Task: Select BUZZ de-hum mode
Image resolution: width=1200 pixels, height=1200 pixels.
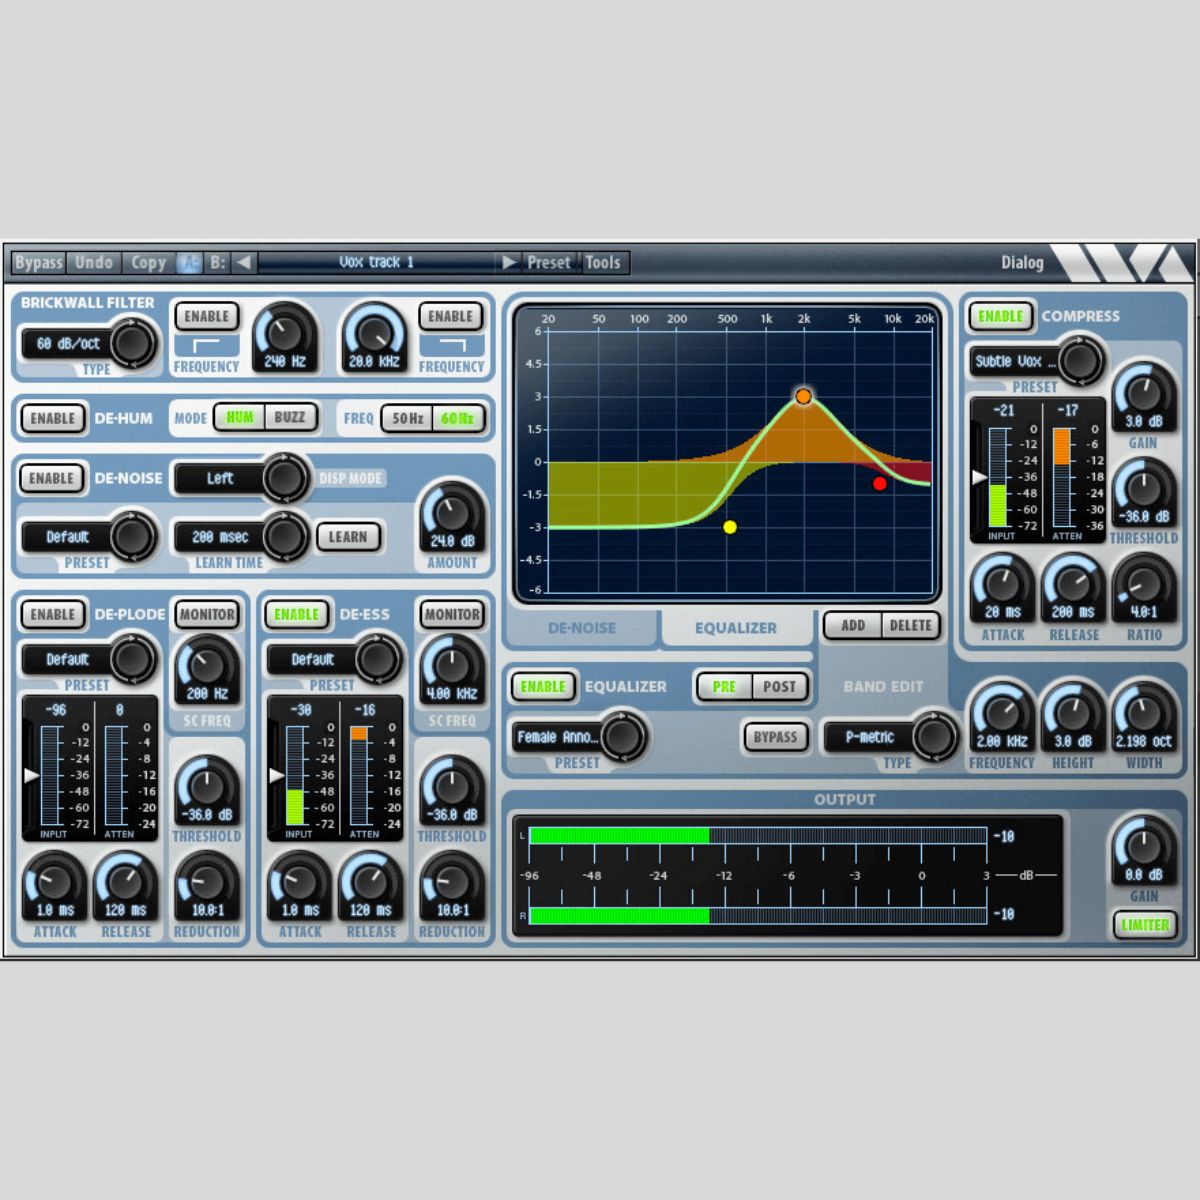Action: click(290, 417)
